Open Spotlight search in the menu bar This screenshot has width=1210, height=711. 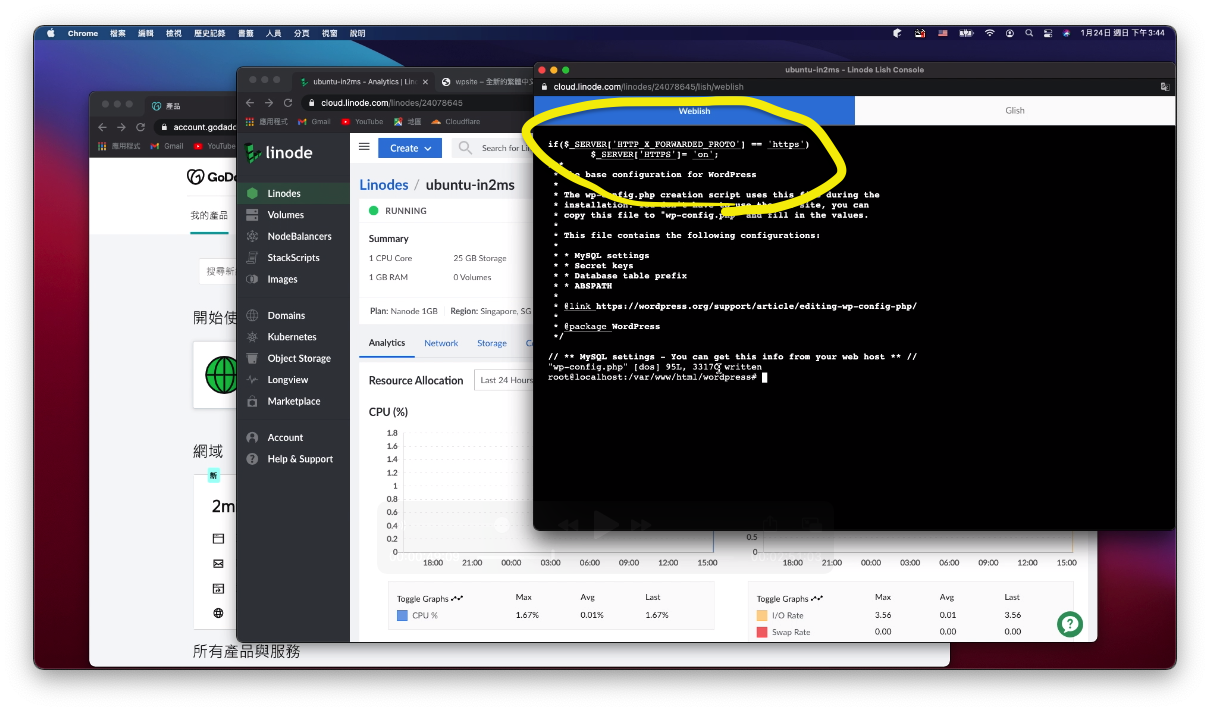pos(1028,33)
